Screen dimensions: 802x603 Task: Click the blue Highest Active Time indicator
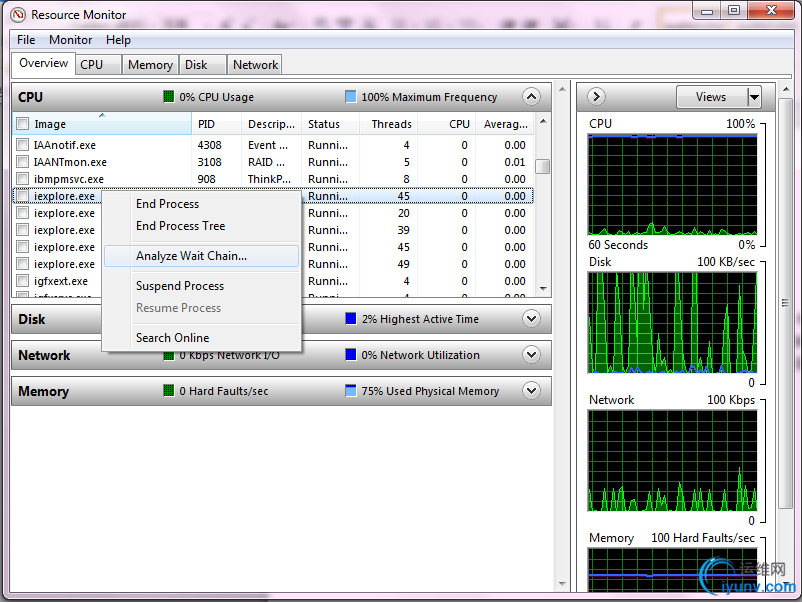click(x=350, y=319)
